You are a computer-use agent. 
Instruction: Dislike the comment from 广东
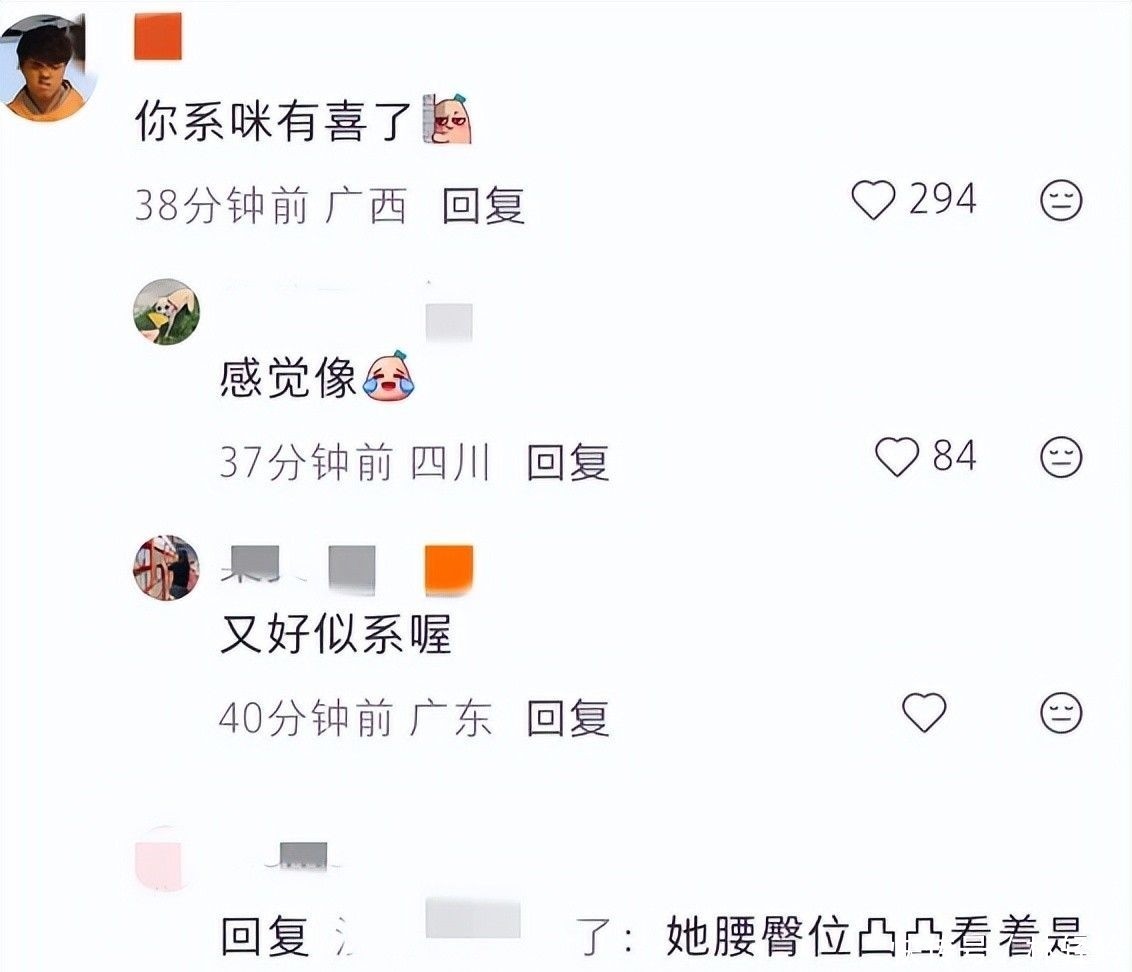coord(1061,713)
